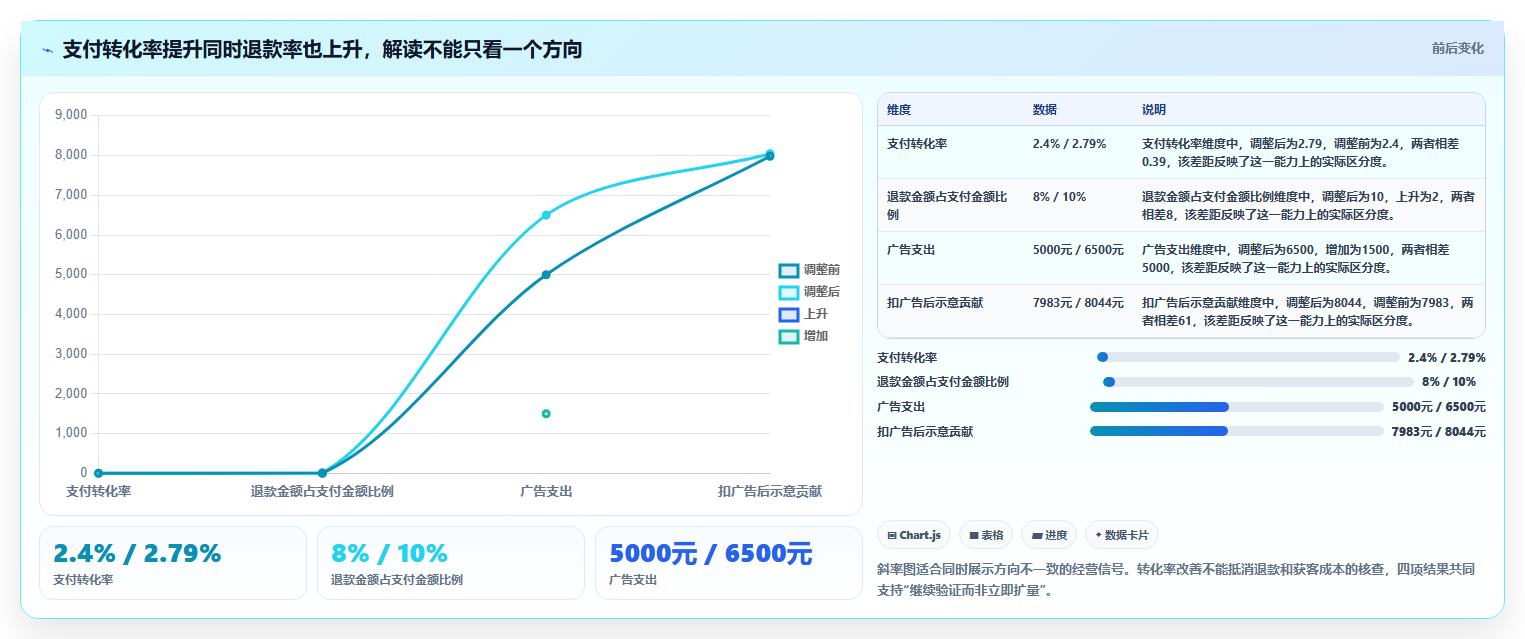This screenshot has height=639, width=1525.
Task: Click the 维度 column header
Action: point(899,109)
